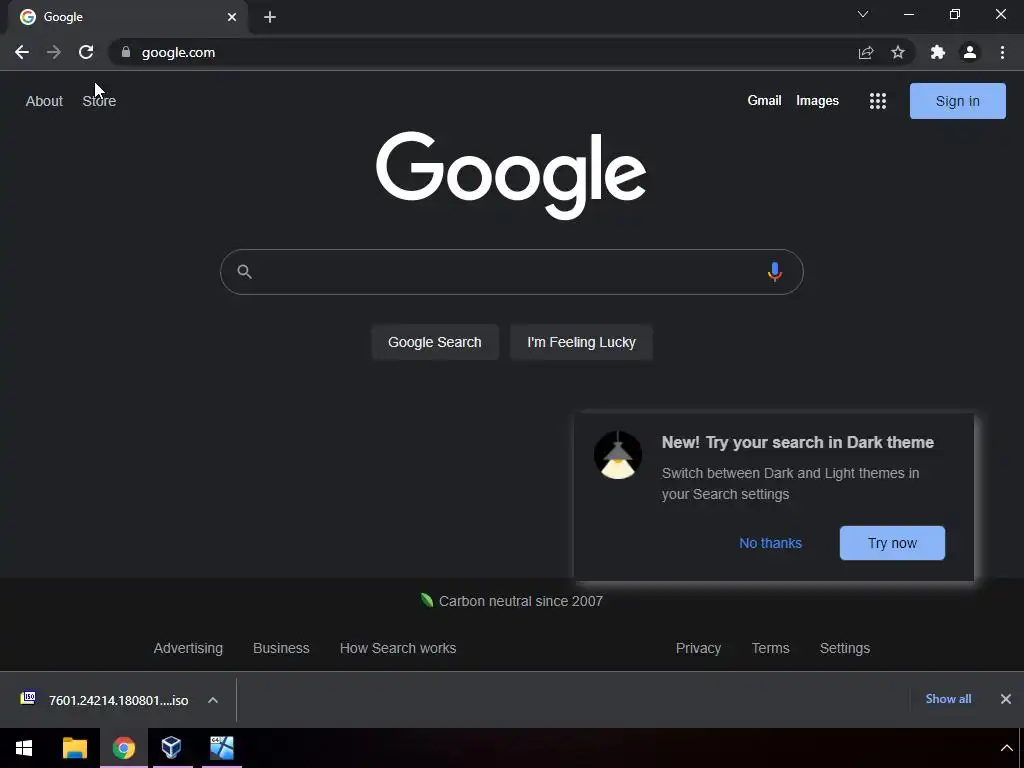Screen dimensions: 1024x768
Task: Open the Advertising footer link
Action: pyautogui.click(x=188, y=648)
